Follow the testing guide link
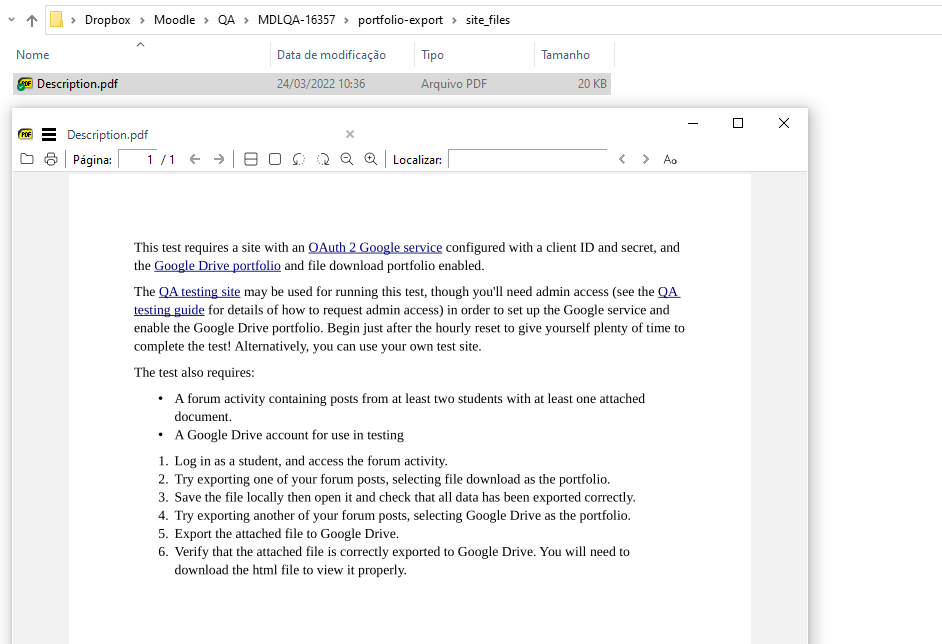The width and height of the screenshot is (942, 644). [169, 310]
